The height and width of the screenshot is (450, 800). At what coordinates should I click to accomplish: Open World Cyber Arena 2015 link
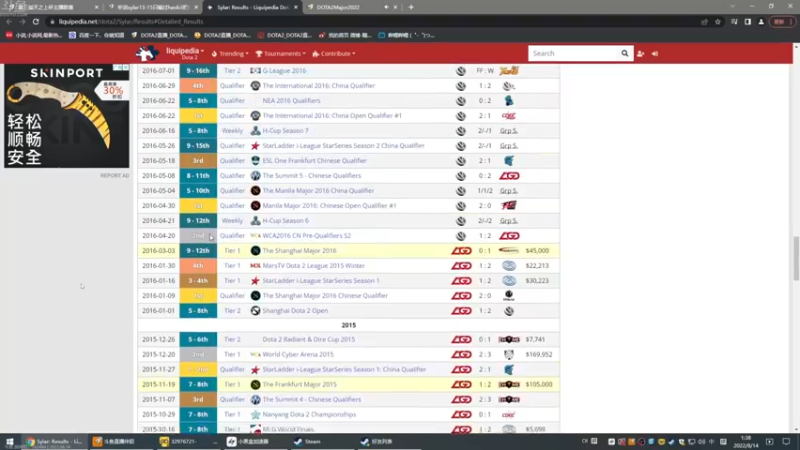point(297,354)
